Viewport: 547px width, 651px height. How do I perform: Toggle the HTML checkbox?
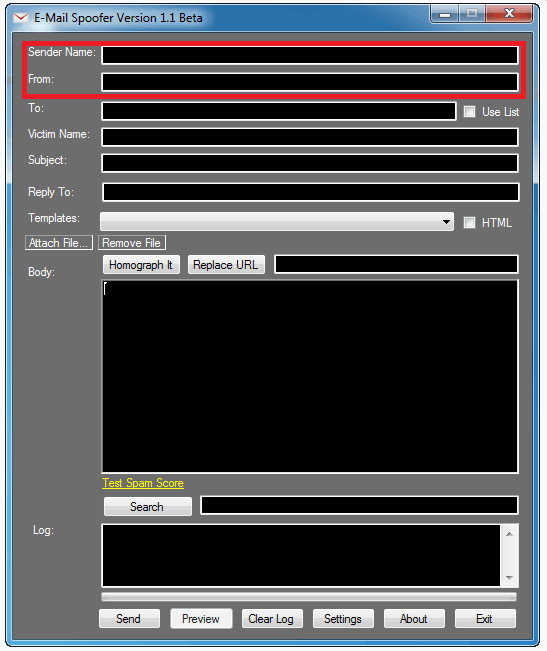(469, 223)
